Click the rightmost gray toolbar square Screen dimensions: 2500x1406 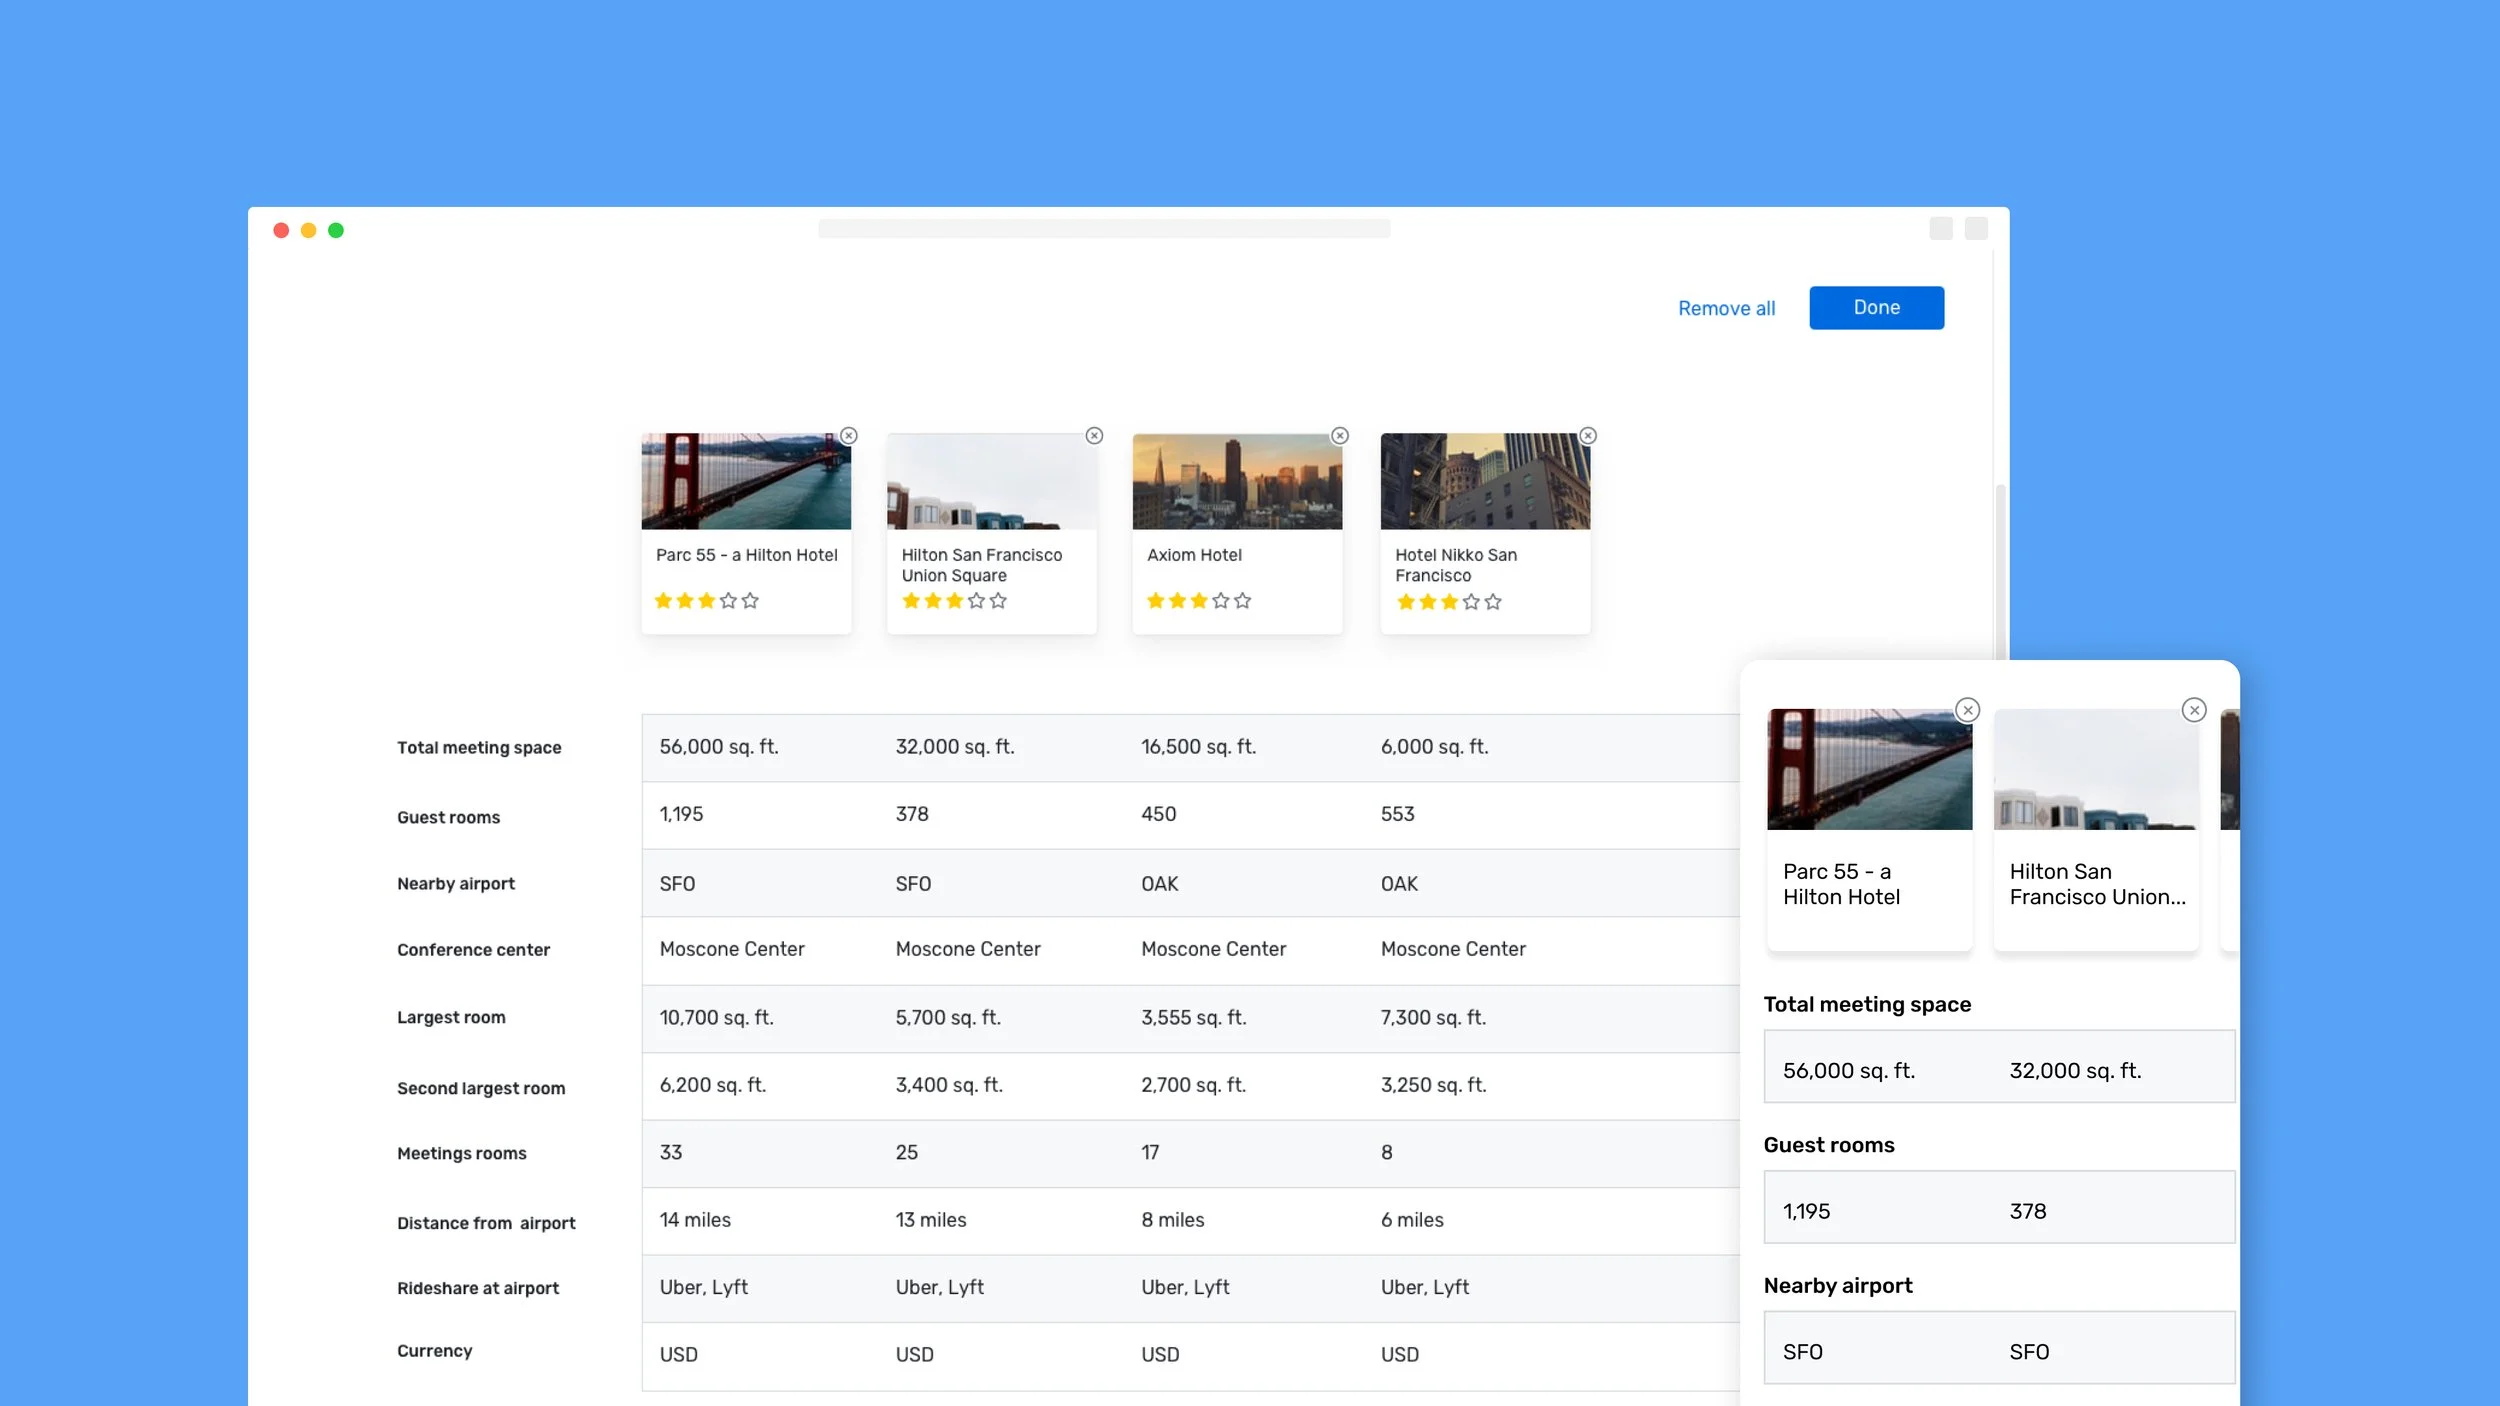click(1976, 229)
